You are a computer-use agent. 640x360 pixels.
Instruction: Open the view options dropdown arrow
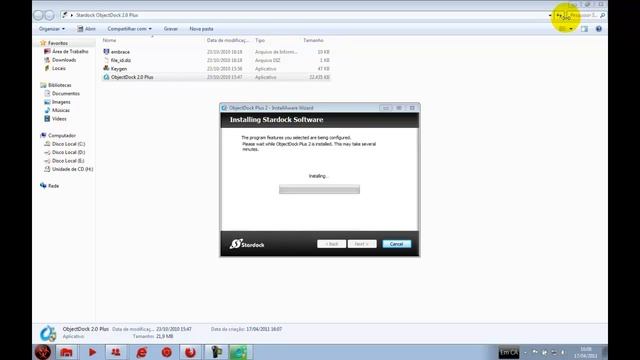pos(571,29)
